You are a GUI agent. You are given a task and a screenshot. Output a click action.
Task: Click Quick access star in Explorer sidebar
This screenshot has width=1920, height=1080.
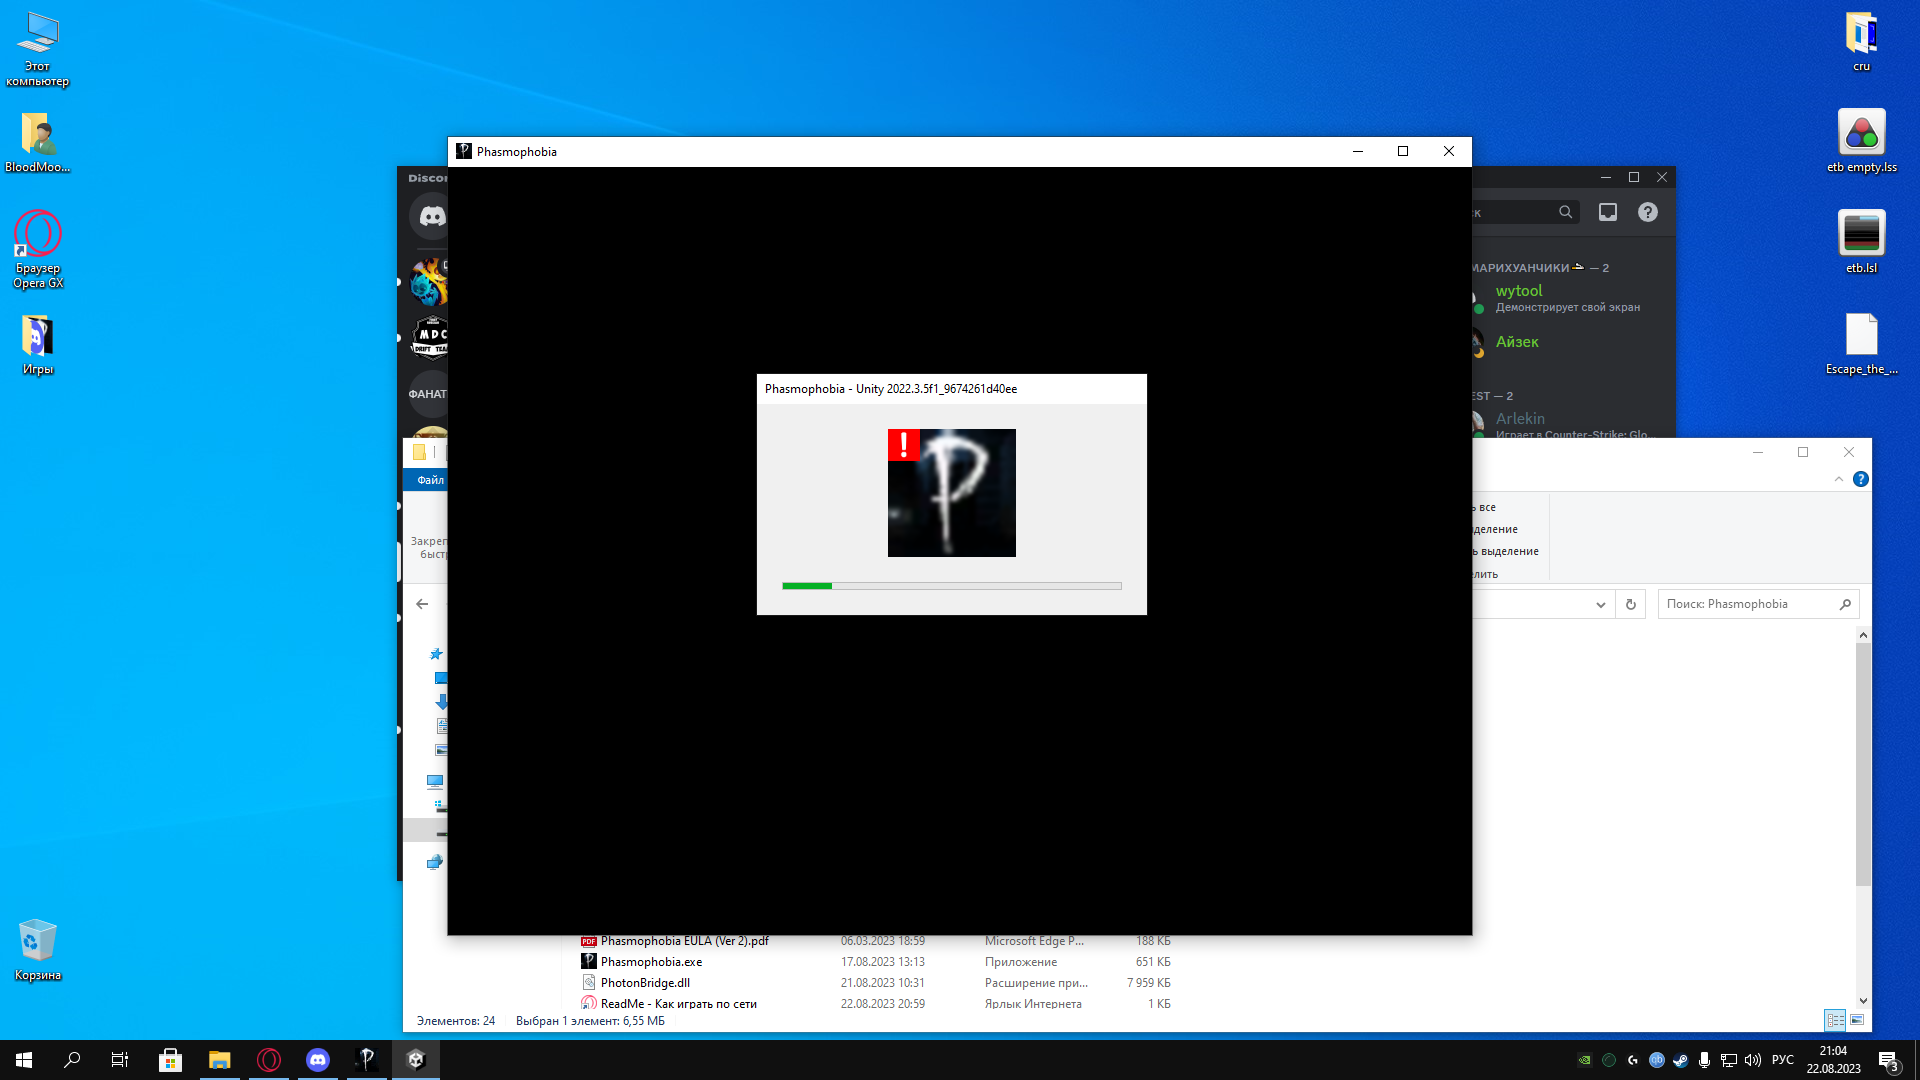pyautogui.click(x=436, y=654)
